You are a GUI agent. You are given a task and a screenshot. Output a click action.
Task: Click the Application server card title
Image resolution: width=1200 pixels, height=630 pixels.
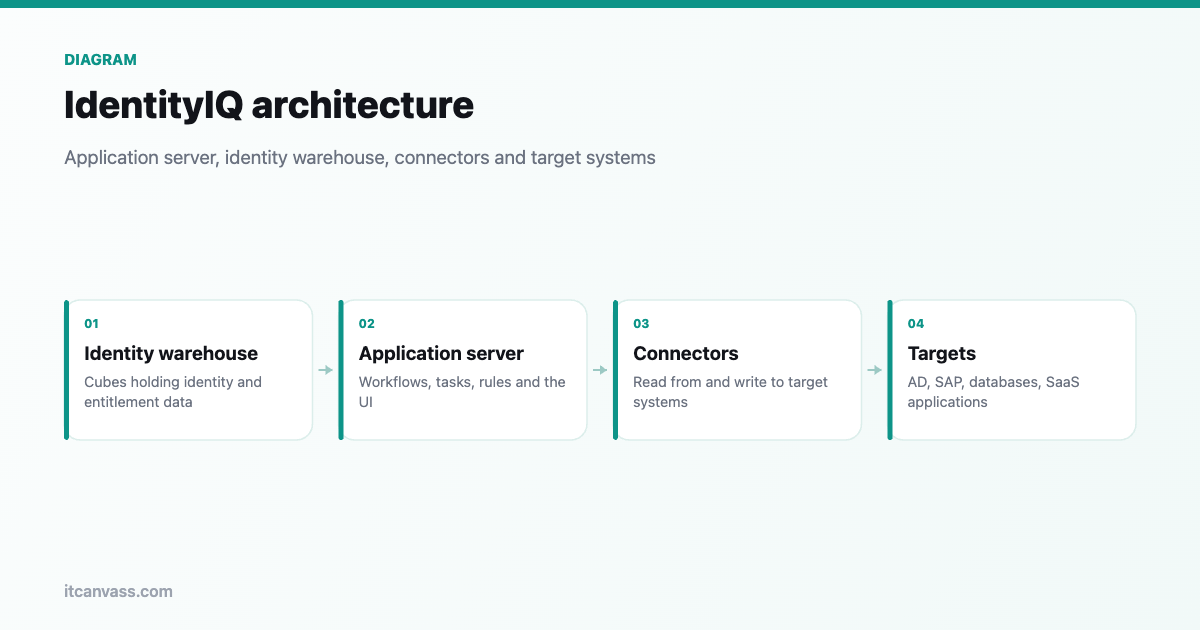[x=441, y=353]
